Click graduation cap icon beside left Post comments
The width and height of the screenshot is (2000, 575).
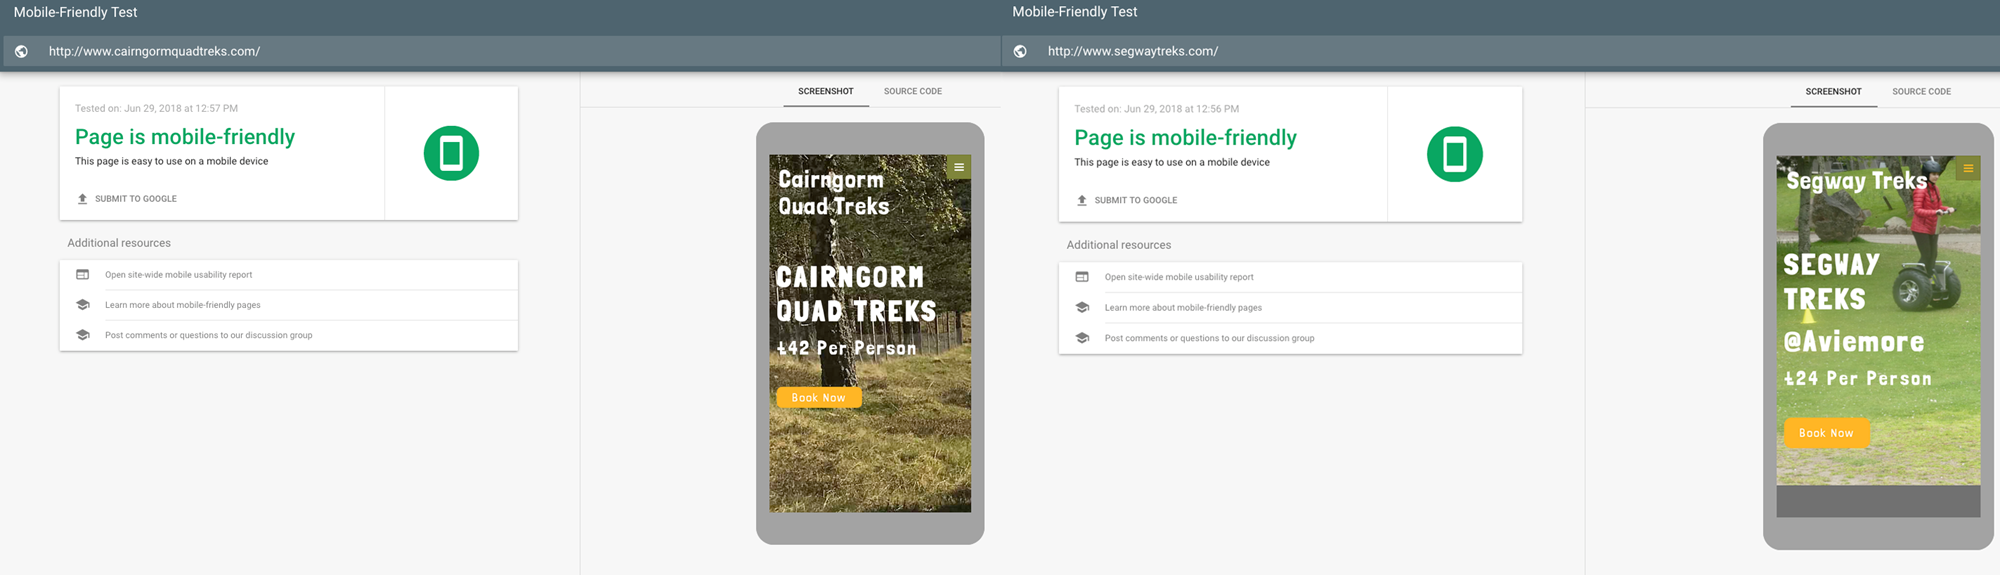point(83,335)
